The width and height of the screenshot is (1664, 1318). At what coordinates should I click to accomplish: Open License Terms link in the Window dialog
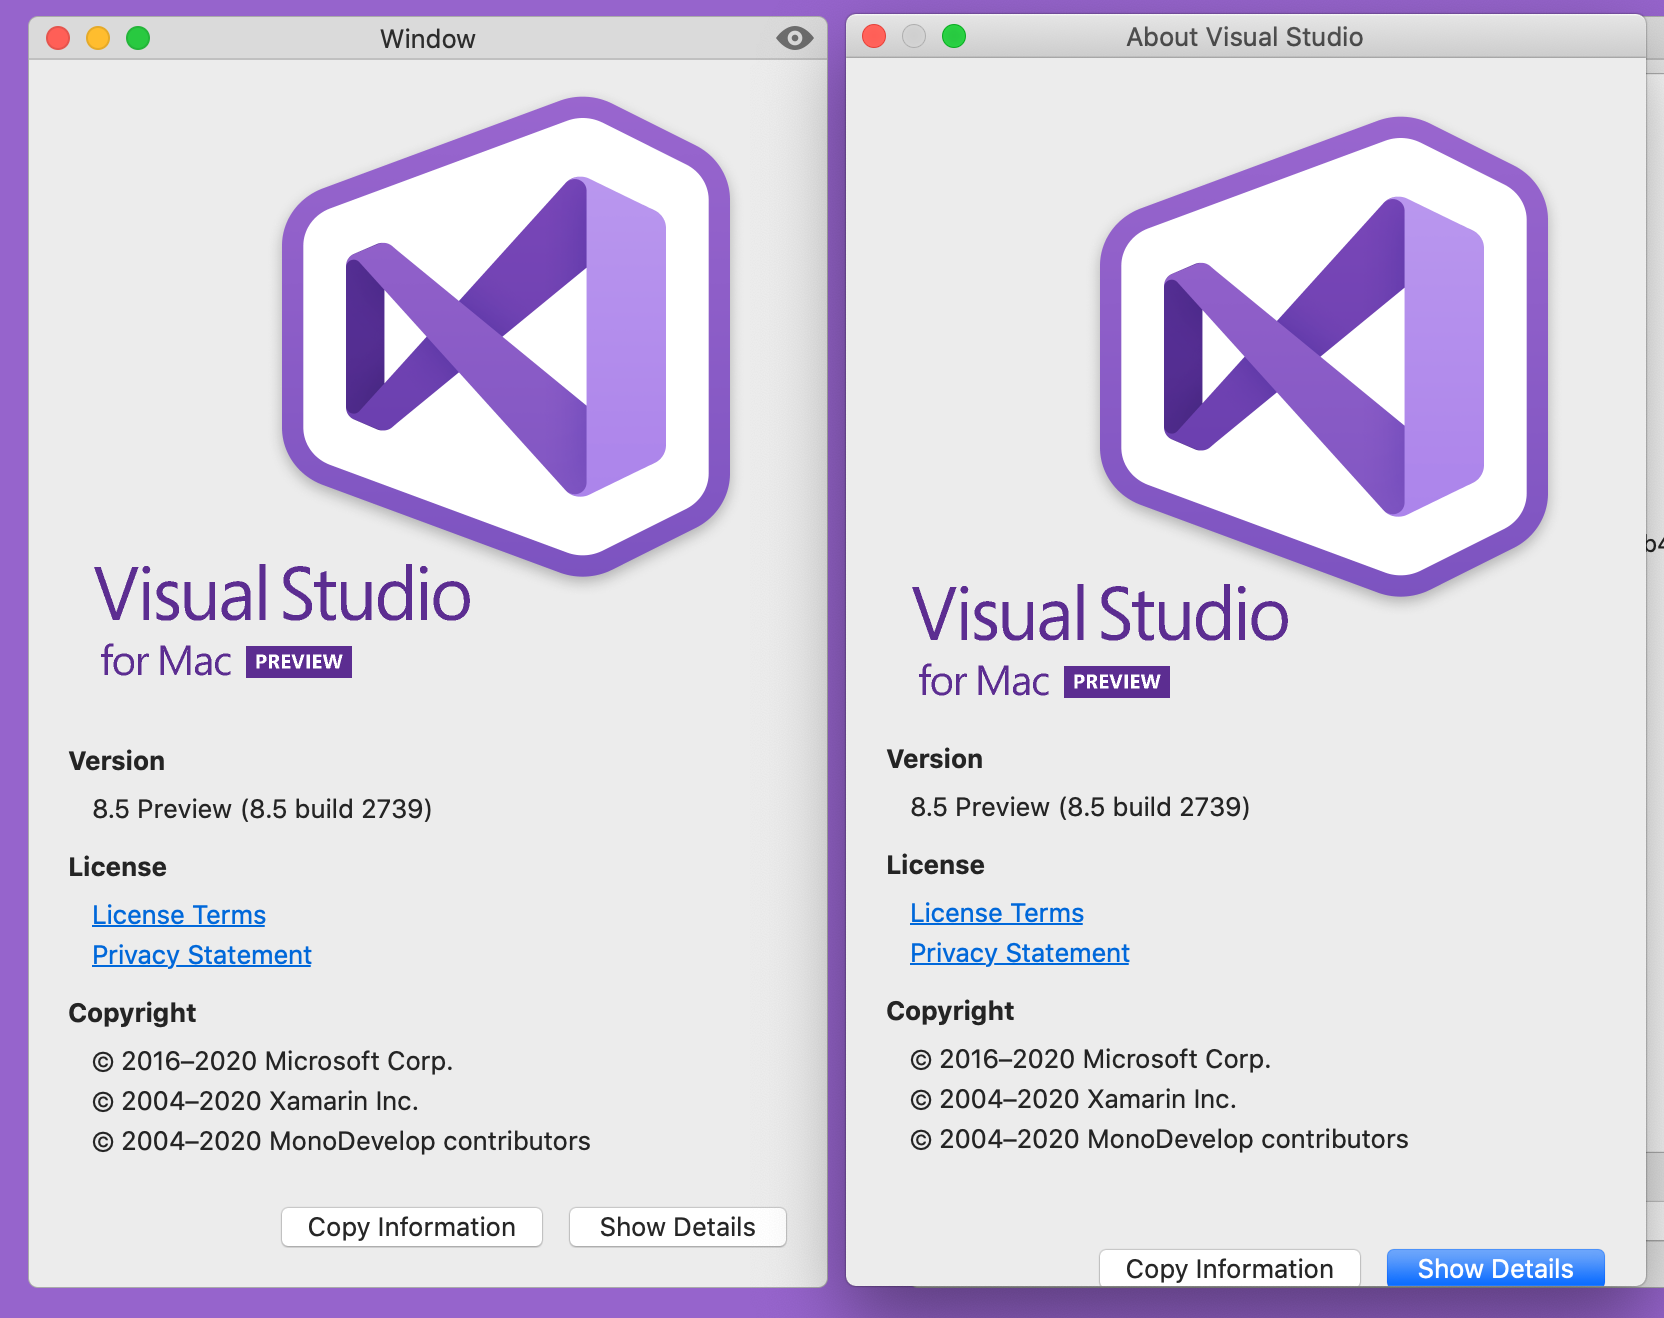click(179, 915)
